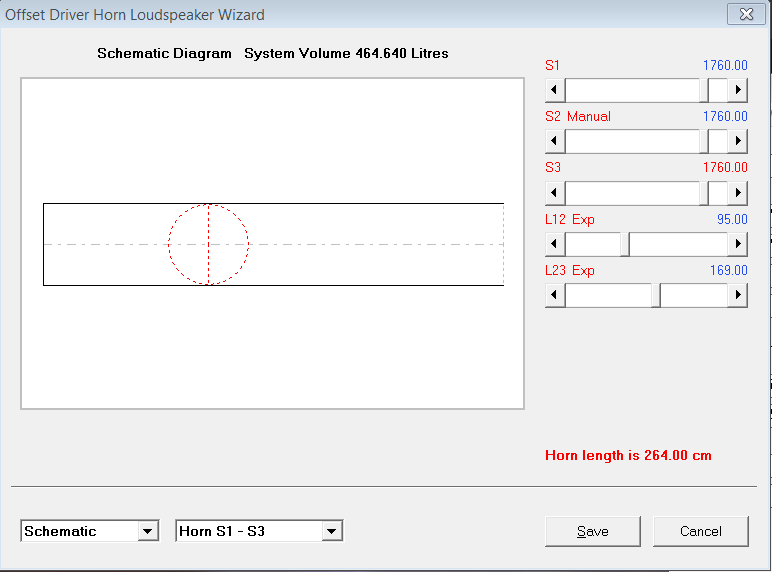The image size is (772, 572).
Task: Click the L12 slider left arrow
Action: point(555,244)
